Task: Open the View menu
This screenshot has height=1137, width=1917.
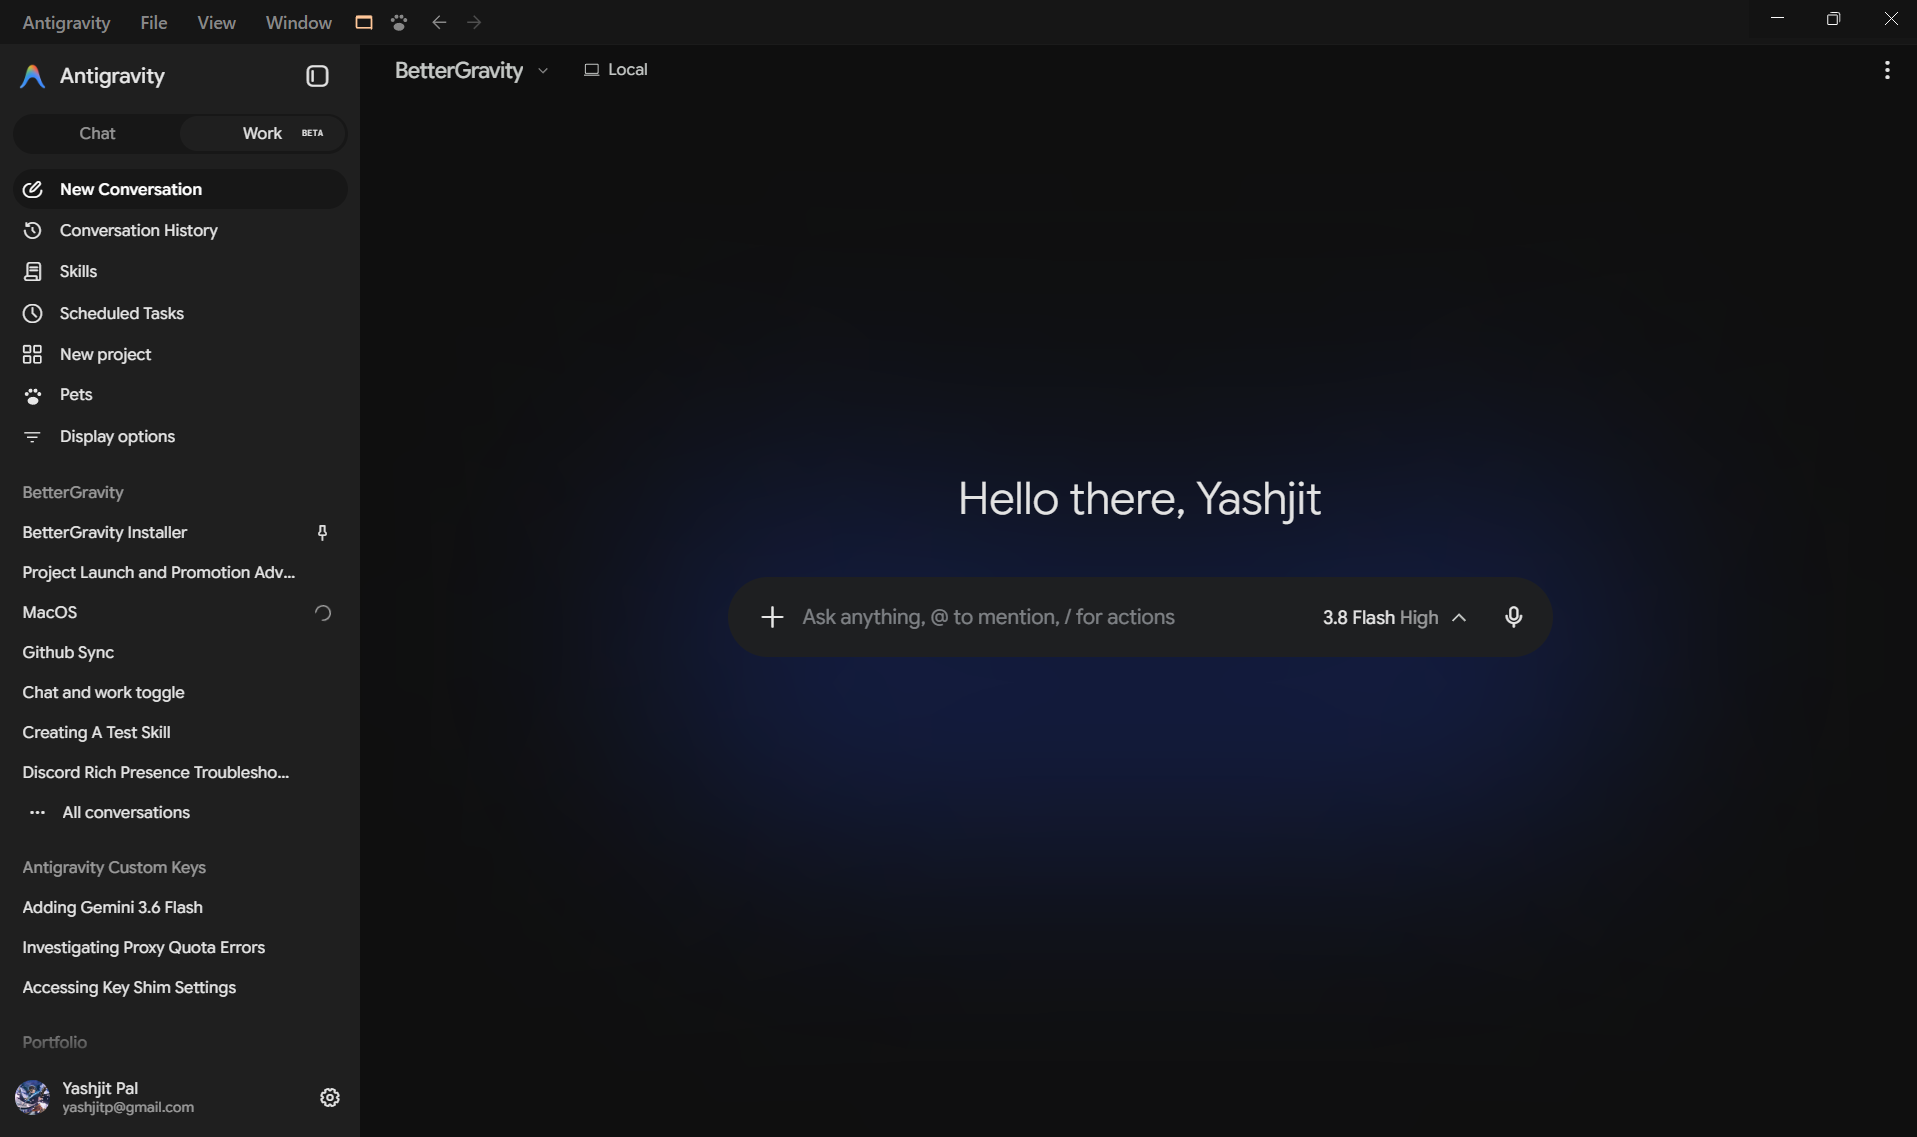Action: 216,22
